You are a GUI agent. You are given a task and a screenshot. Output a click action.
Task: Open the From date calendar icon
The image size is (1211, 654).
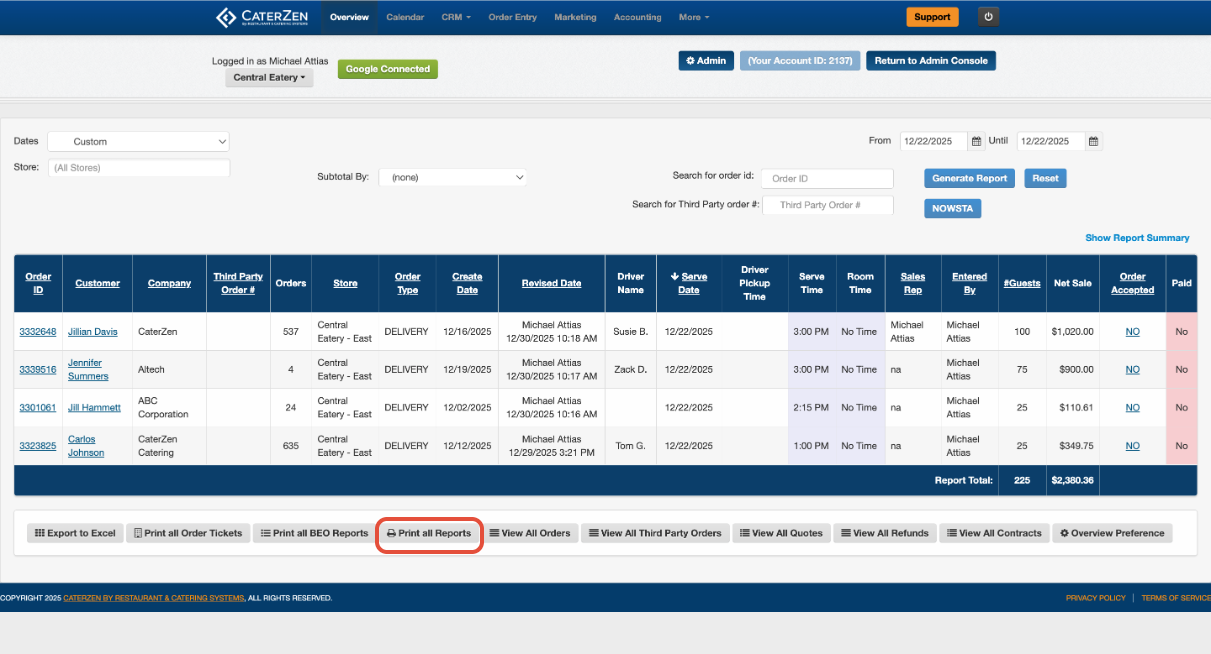(977, 141)
